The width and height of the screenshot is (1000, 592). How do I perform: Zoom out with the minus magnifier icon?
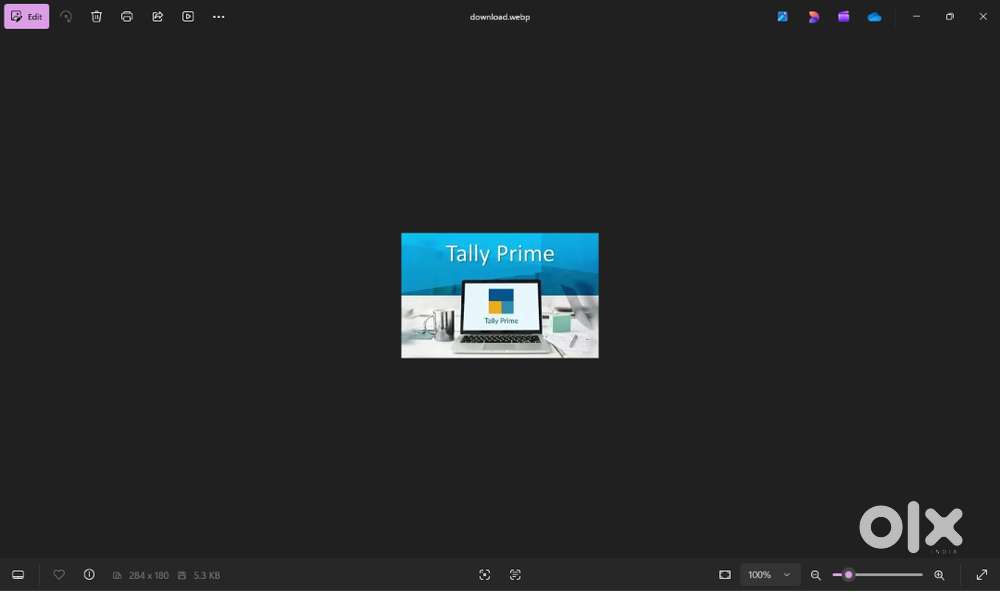[816, 575]
